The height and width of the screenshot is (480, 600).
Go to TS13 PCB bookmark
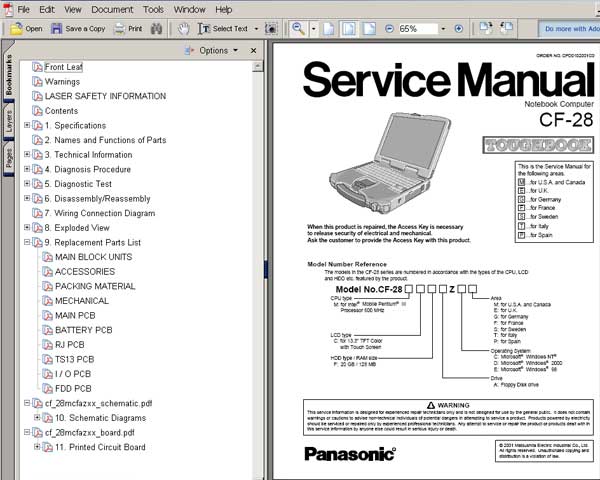75,360
